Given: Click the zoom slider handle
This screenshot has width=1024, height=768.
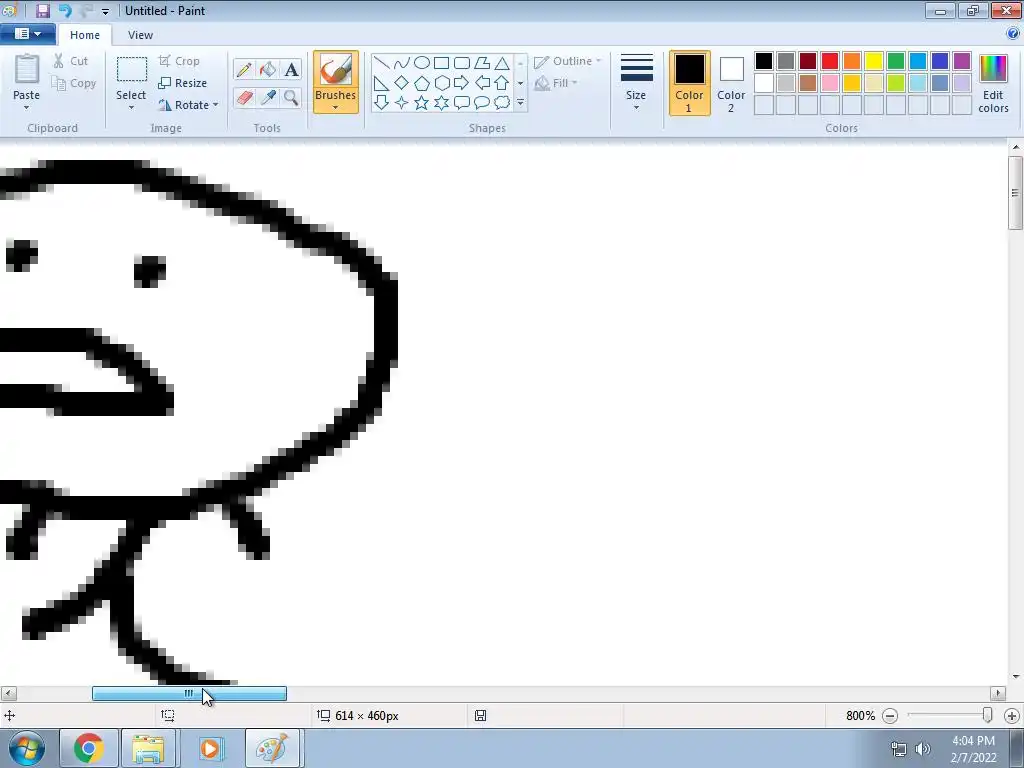Looking at the screenshot, I should [x=987, y=716].
